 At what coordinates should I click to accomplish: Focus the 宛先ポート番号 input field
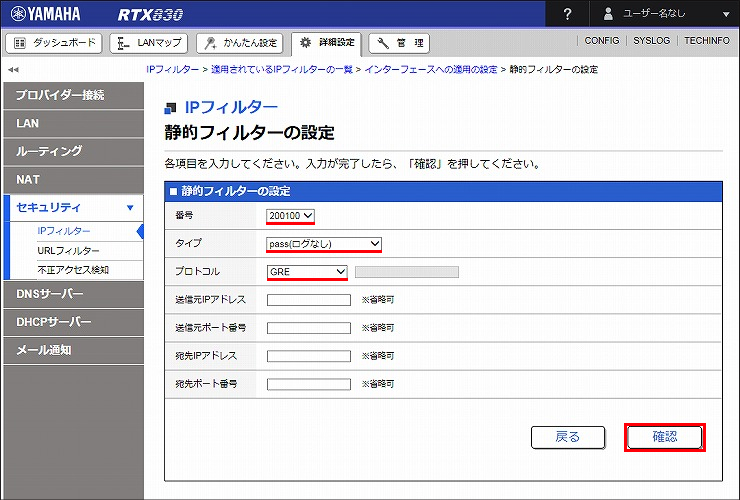pos(309,384)
